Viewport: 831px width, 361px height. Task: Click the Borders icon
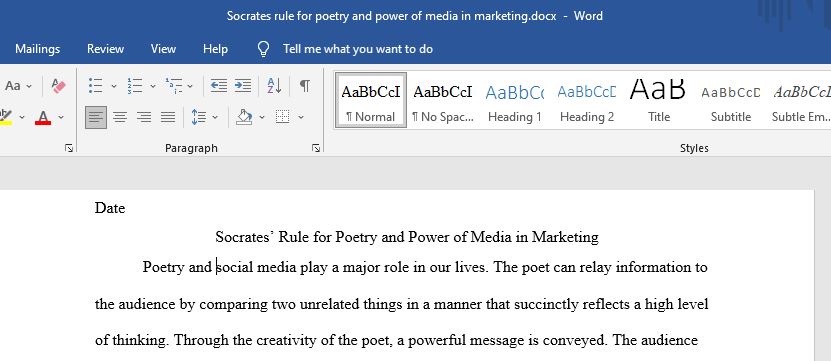pos(282,117)
